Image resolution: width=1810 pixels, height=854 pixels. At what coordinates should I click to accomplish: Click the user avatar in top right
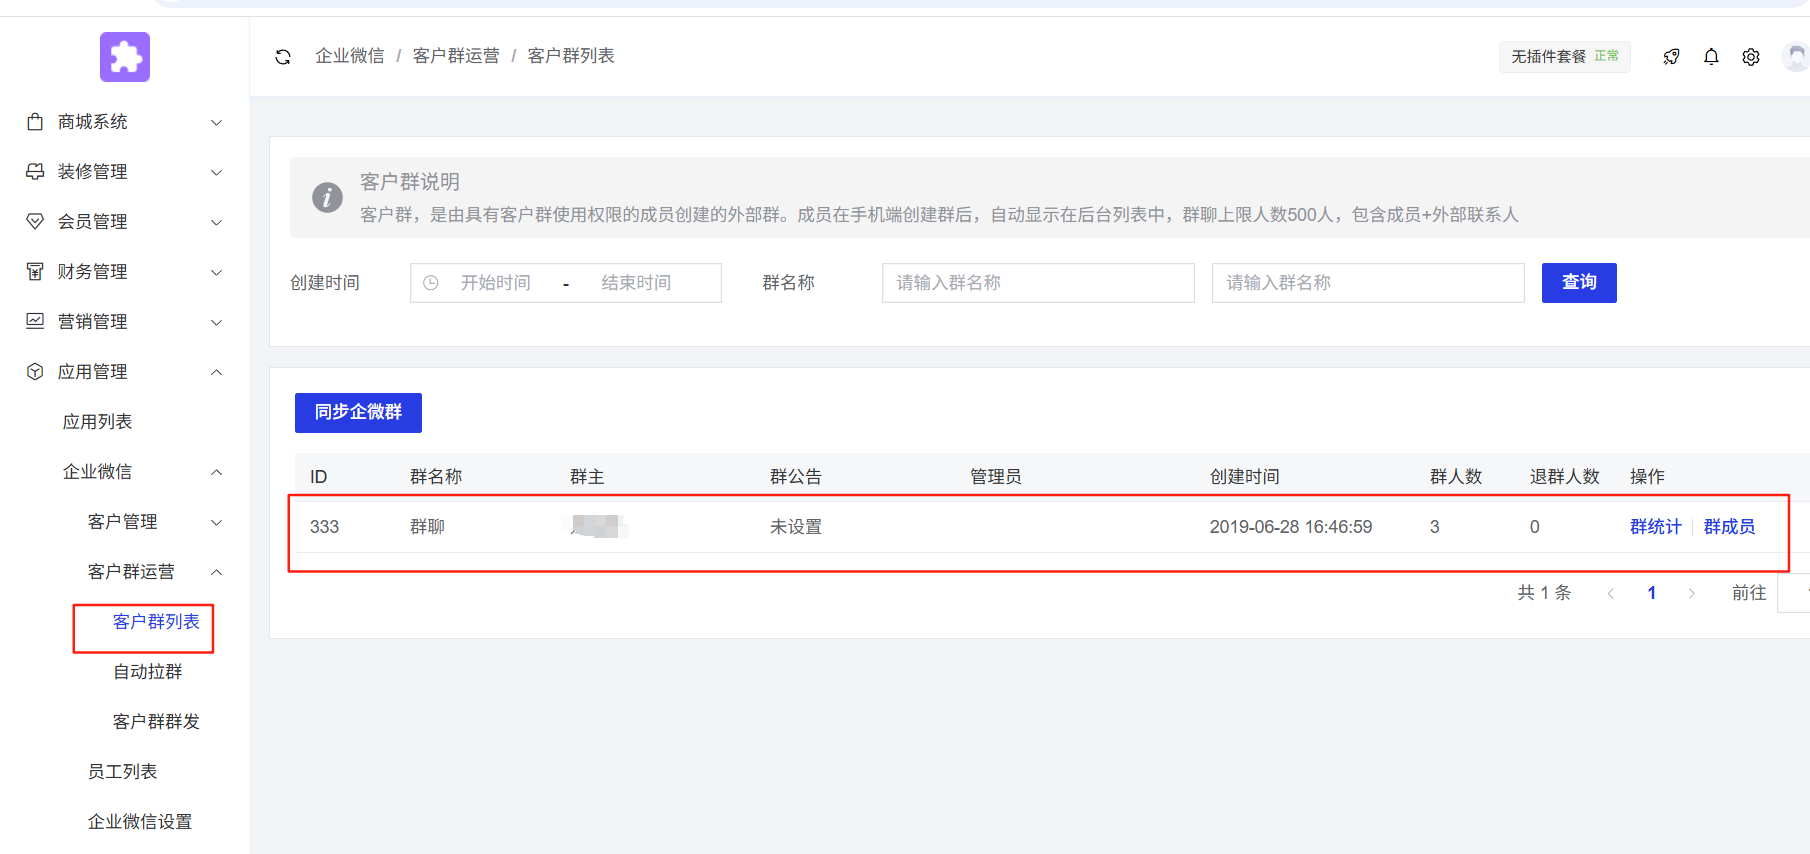[1796, 56]
